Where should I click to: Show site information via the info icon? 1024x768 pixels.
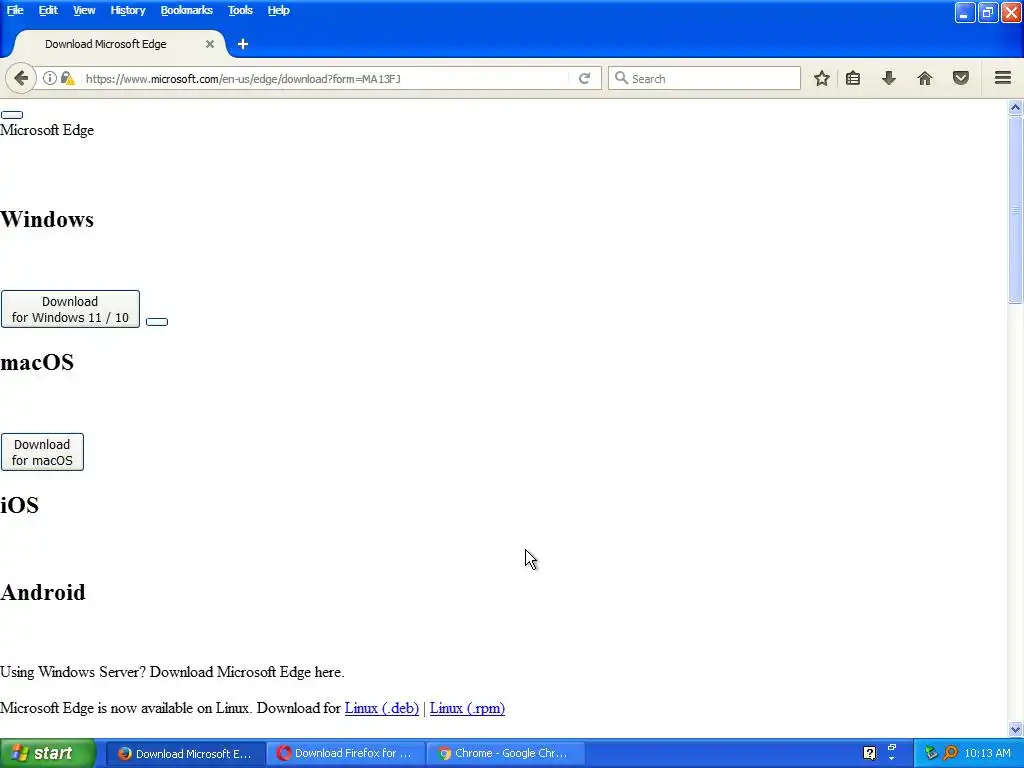point(50,78)
